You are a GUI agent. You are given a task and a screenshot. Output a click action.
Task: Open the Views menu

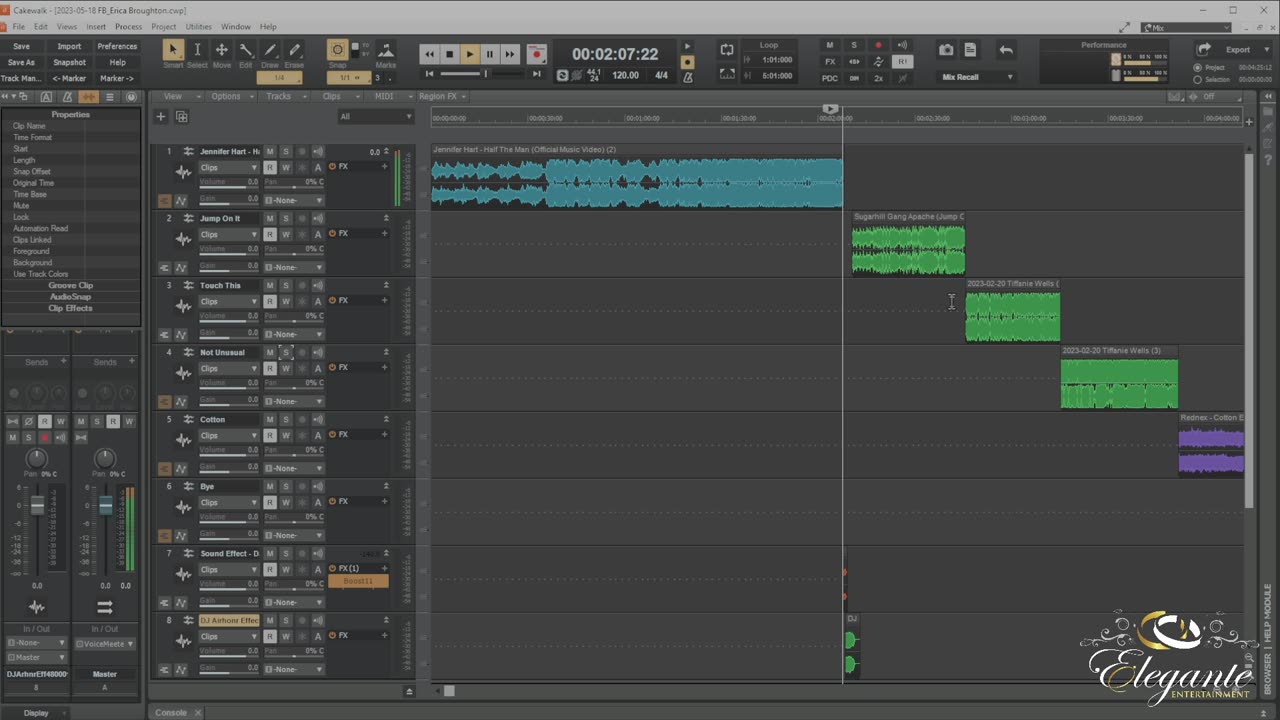pos(67,27)
